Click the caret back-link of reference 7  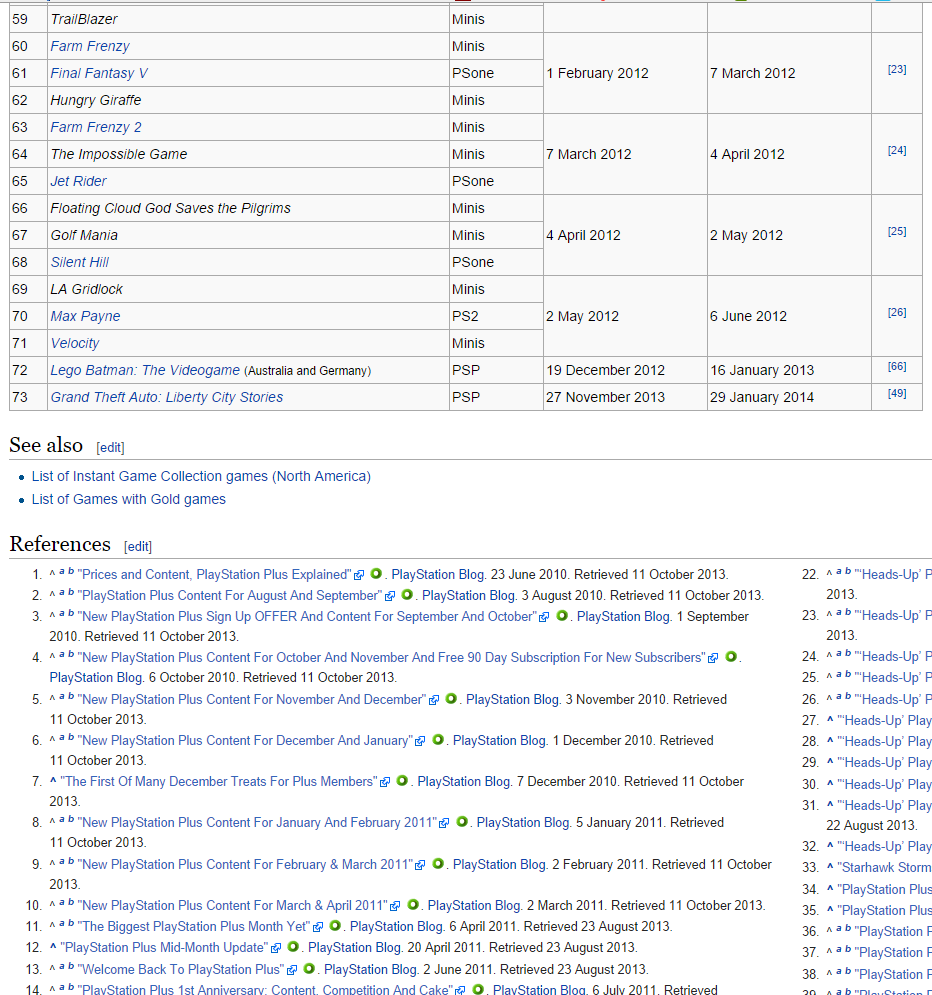(53, 781)
